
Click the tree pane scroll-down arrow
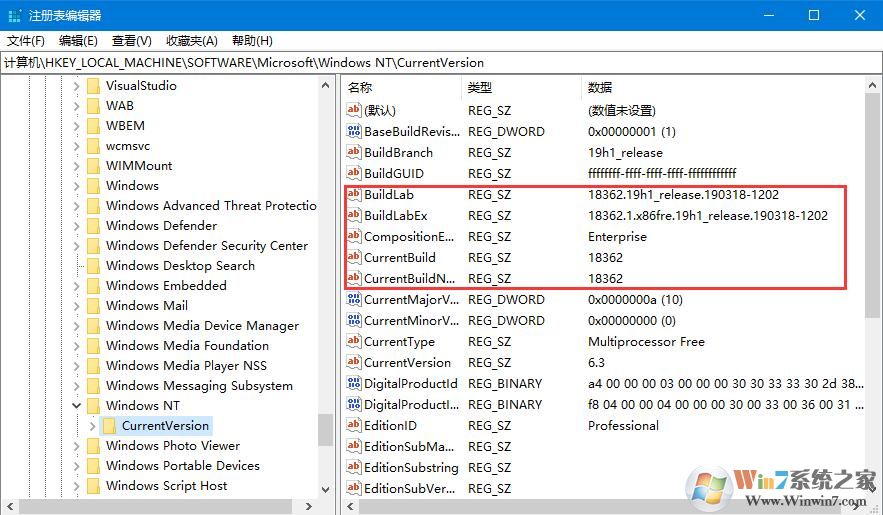point(325,489)
